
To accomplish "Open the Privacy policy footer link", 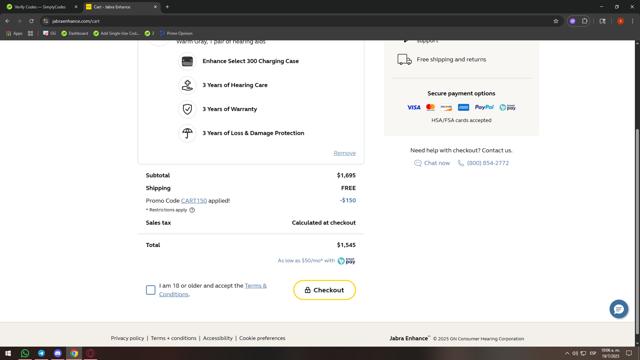I will coord(127,338).
